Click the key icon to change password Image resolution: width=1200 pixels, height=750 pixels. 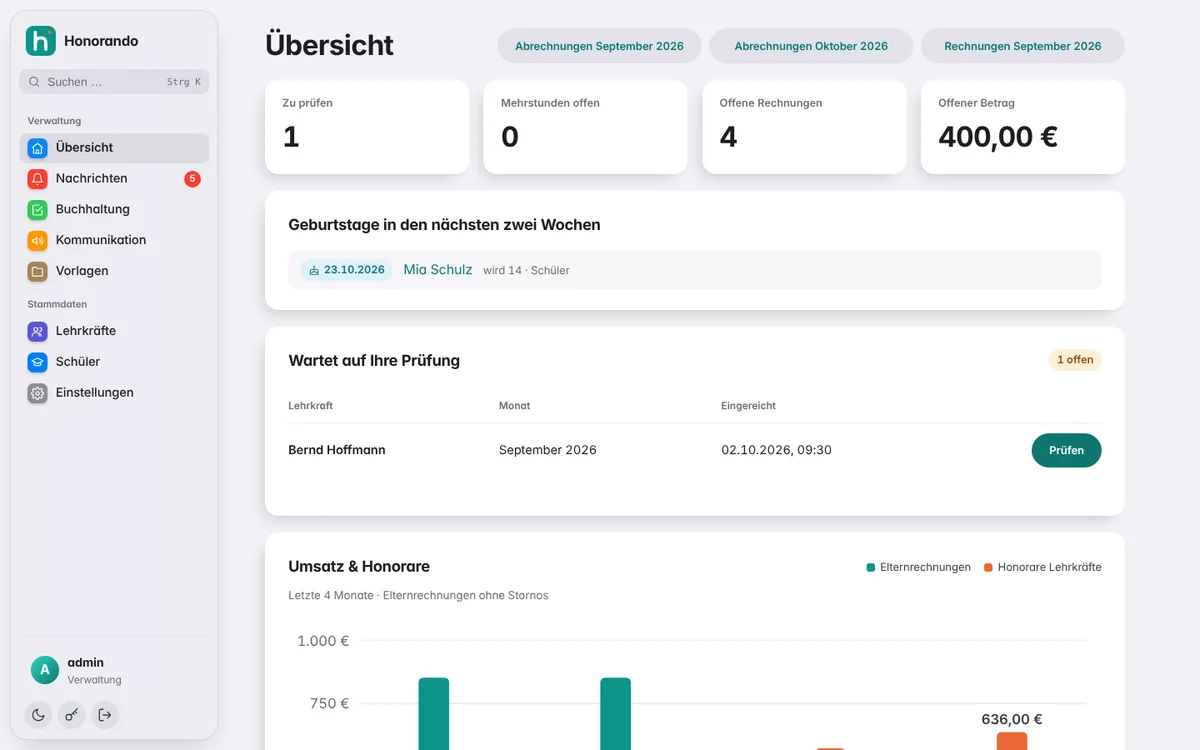71,714
